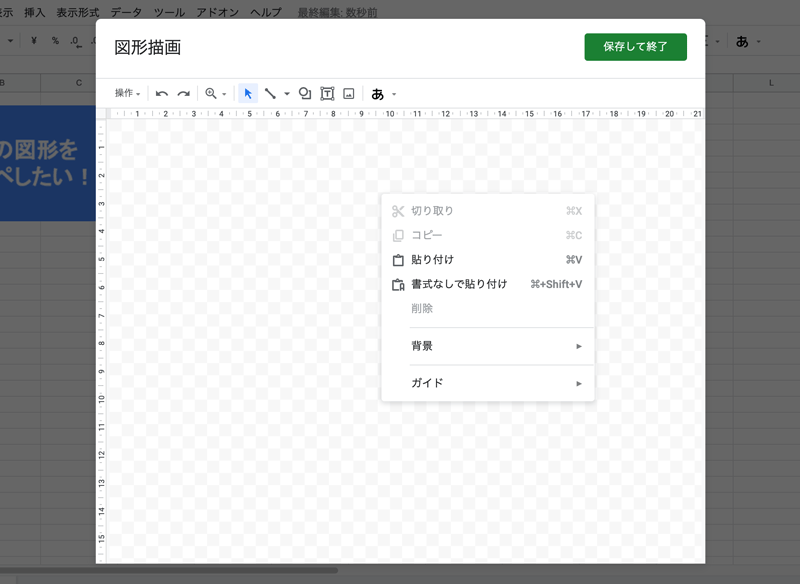Open the 操作 actions dropdown

[127, 93]
